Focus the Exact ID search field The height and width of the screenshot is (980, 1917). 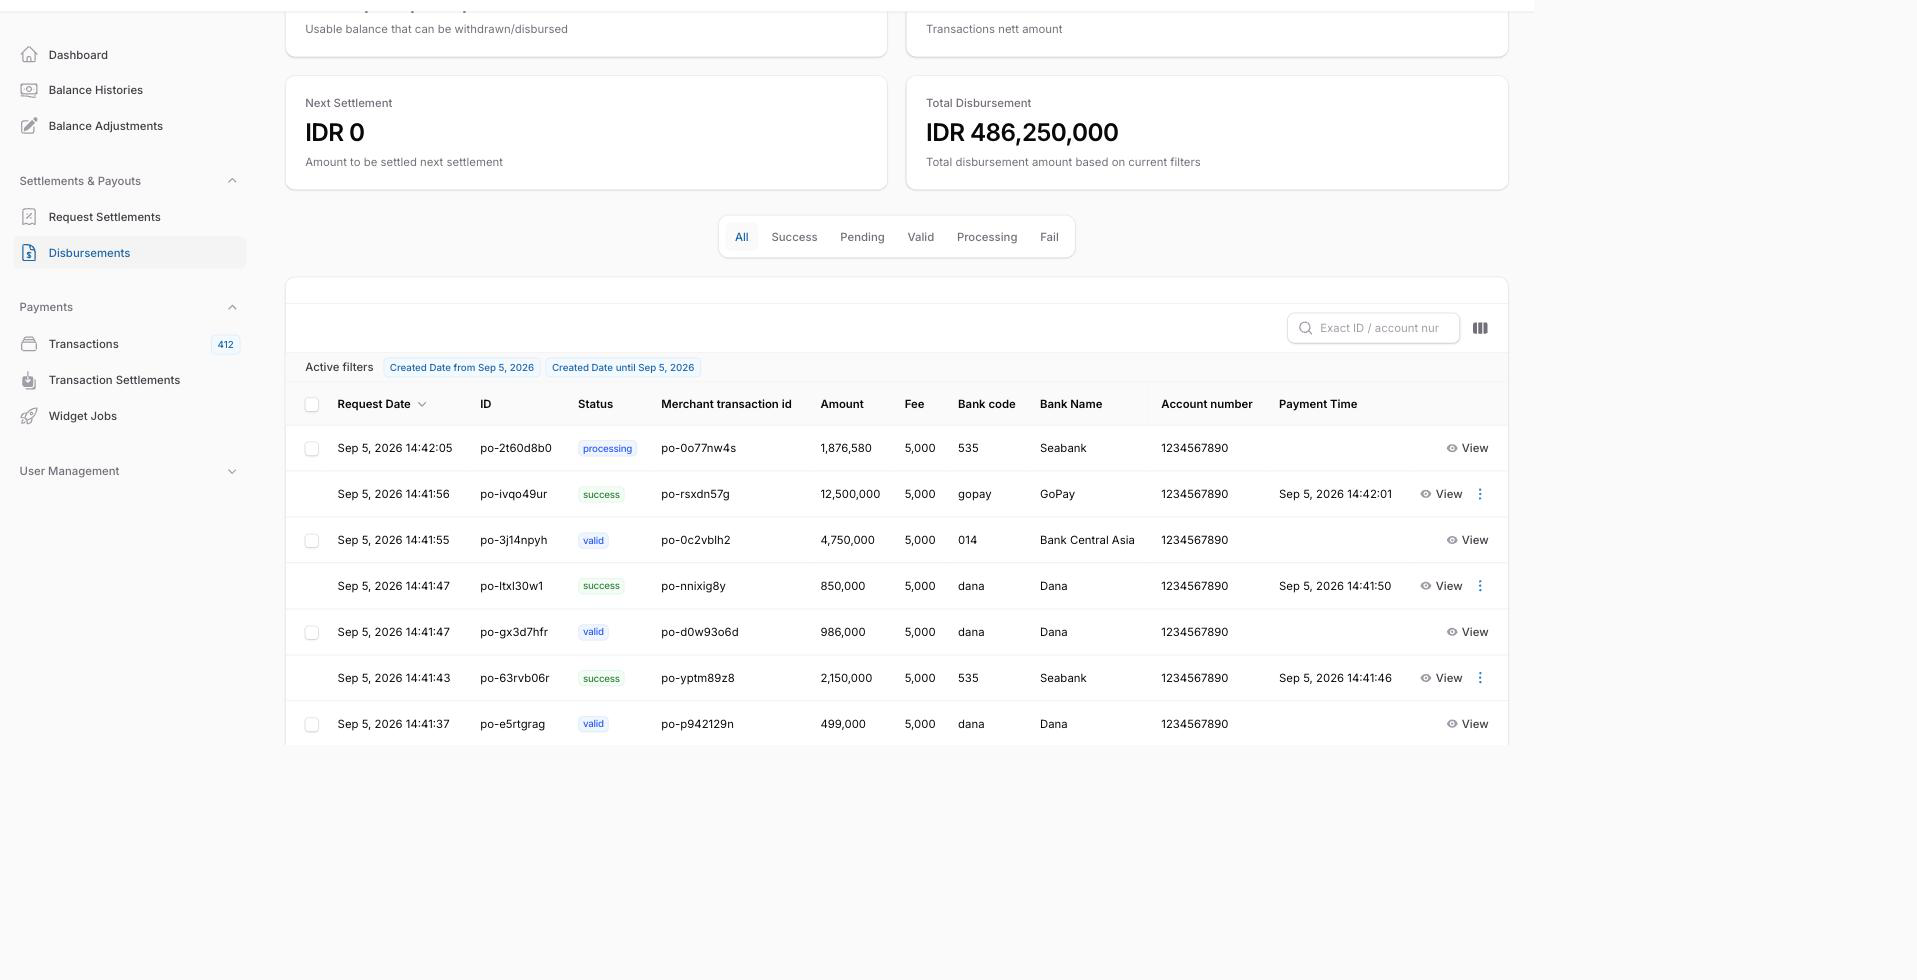[1373, 328]
